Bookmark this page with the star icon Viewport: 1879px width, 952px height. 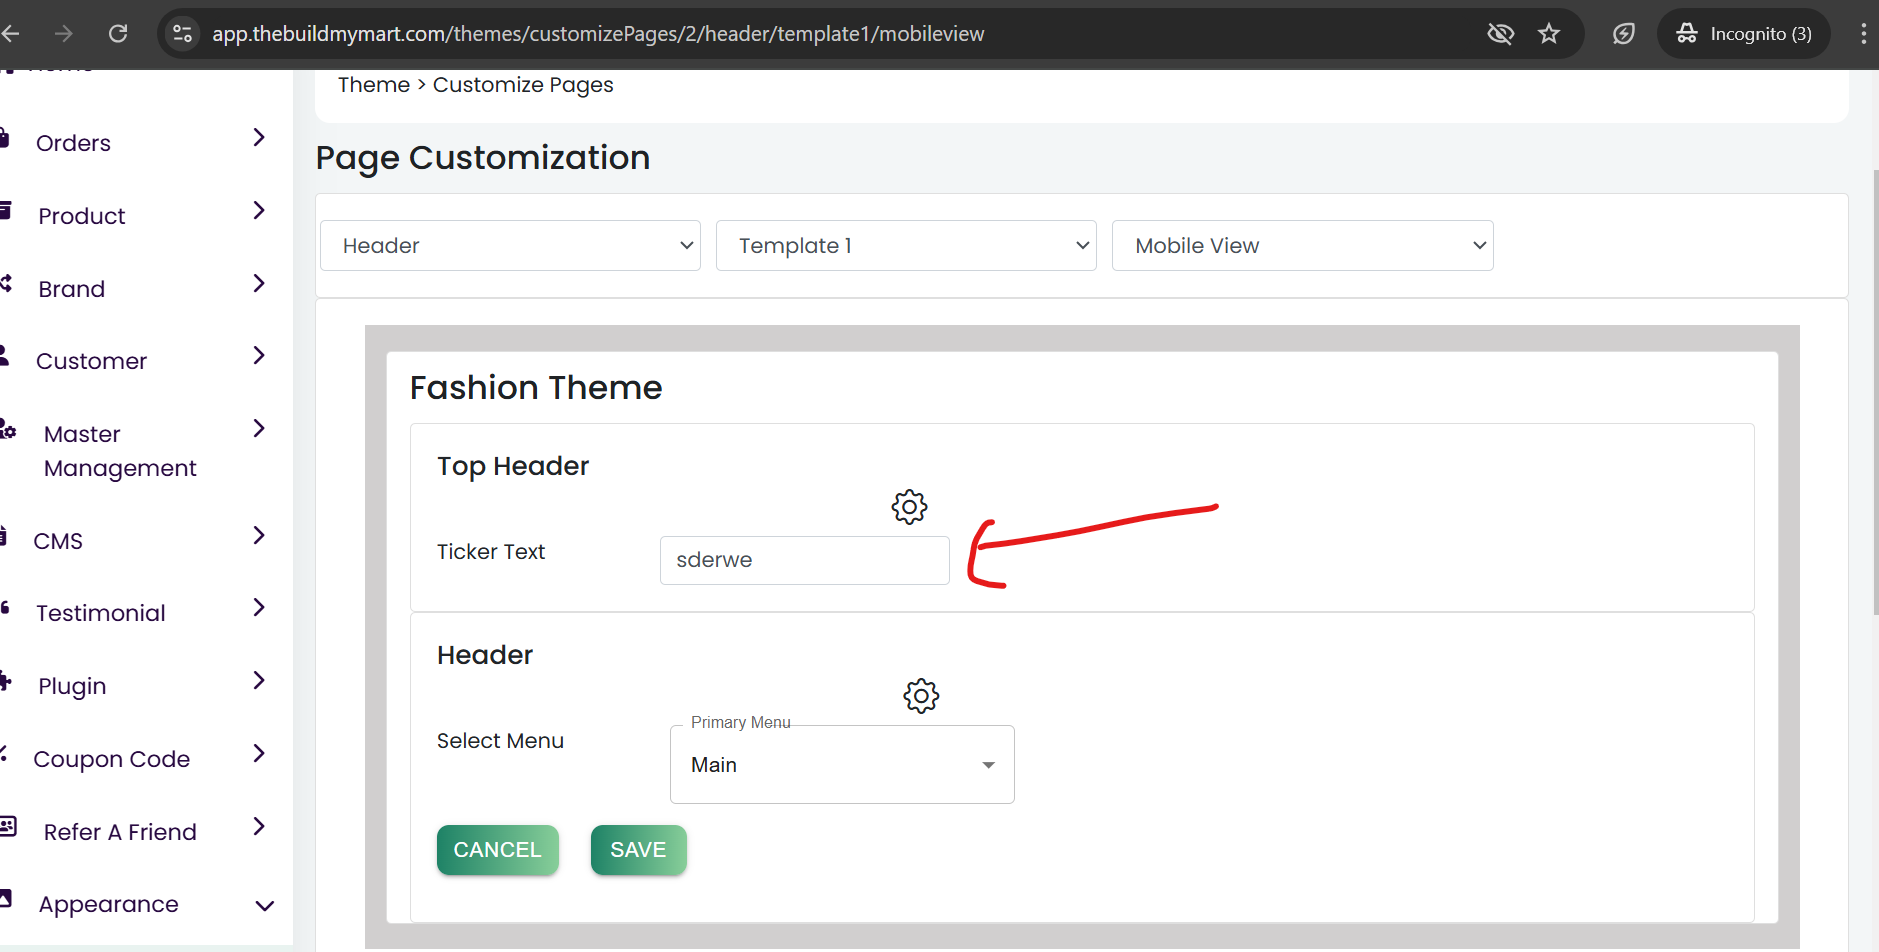pos(1549,34)
